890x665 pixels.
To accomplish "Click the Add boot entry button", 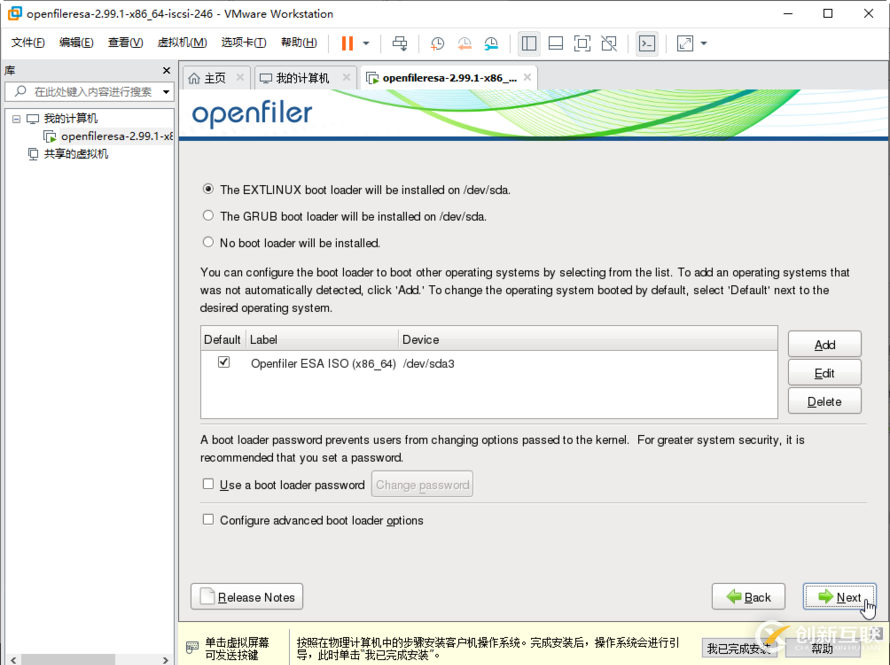I will click(x=824, y=344).
